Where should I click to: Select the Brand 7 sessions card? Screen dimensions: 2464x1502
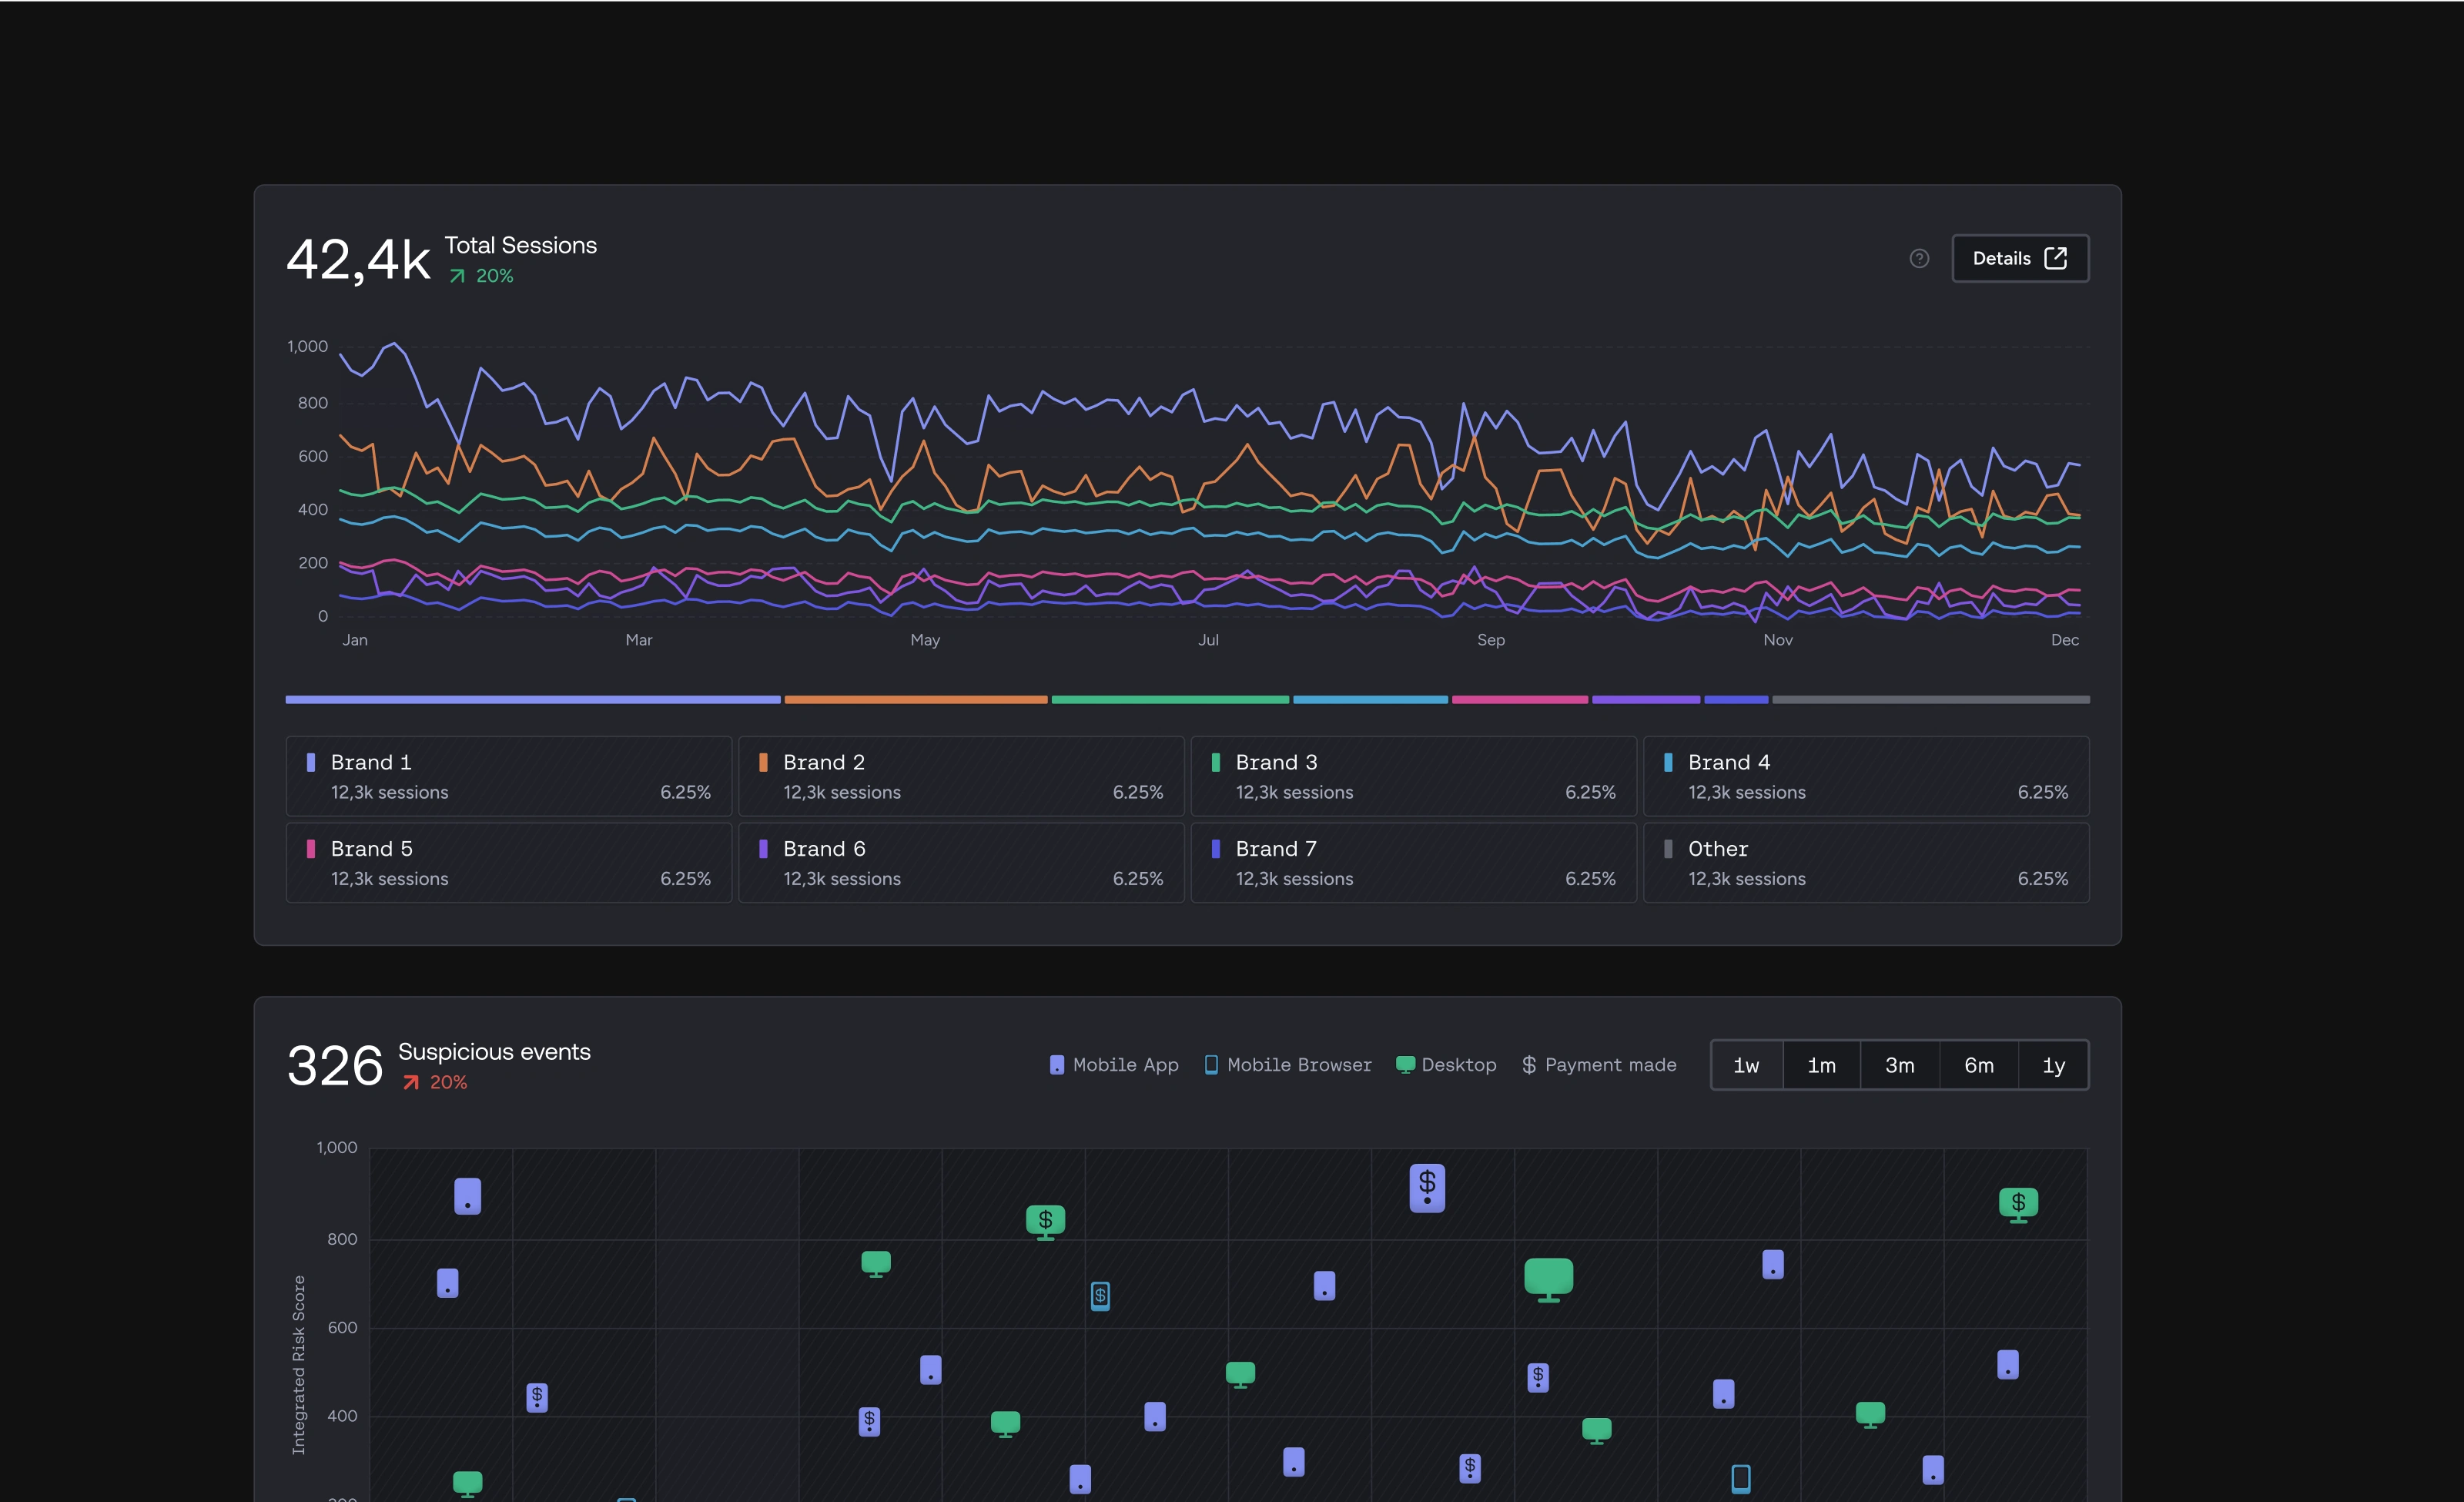click(x=1413, y=863)
